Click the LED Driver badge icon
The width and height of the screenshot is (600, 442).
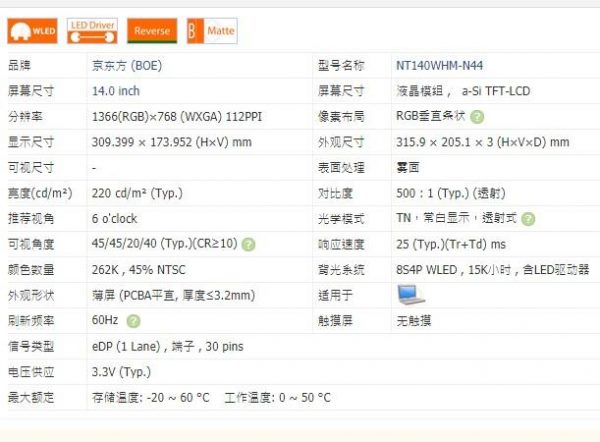tap(92, 31)
